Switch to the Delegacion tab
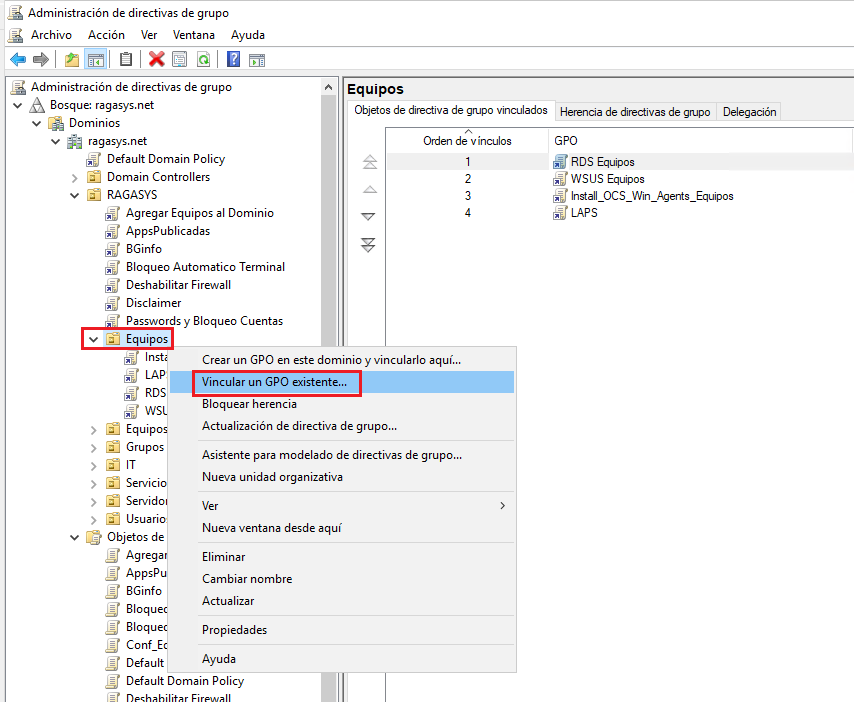This screenshot has height=702, width=854. pos(747,111)
